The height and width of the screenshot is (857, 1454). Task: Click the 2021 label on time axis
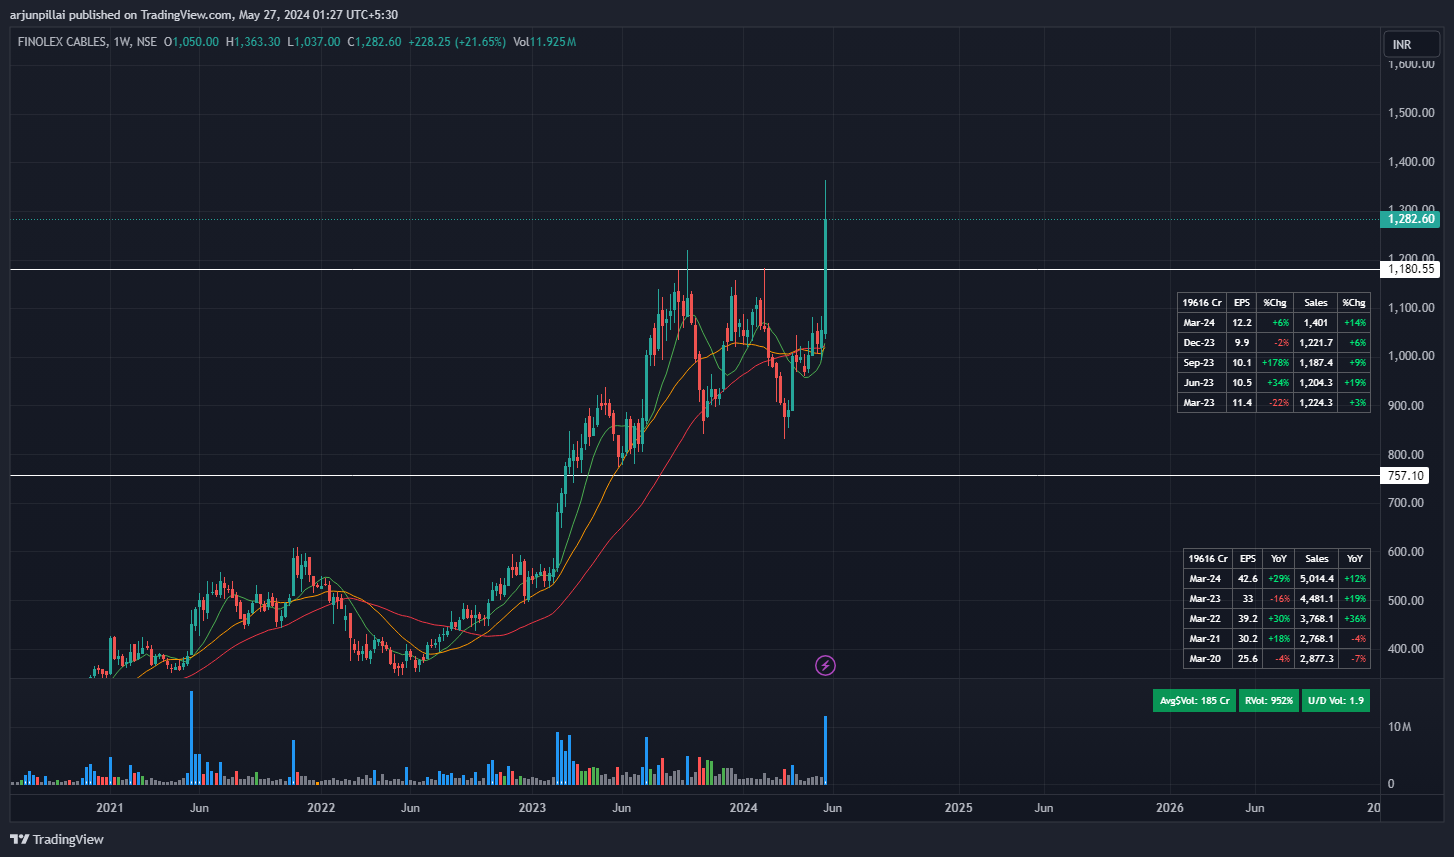click(110, 807)
